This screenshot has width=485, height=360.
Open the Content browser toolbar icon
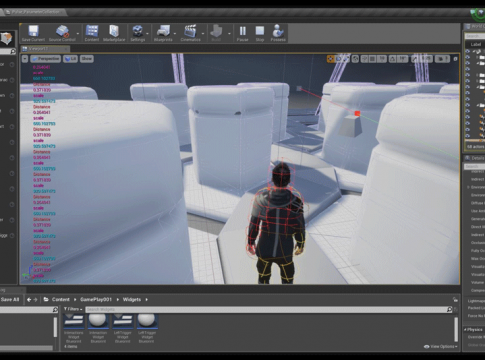click(x=92, y=33)
